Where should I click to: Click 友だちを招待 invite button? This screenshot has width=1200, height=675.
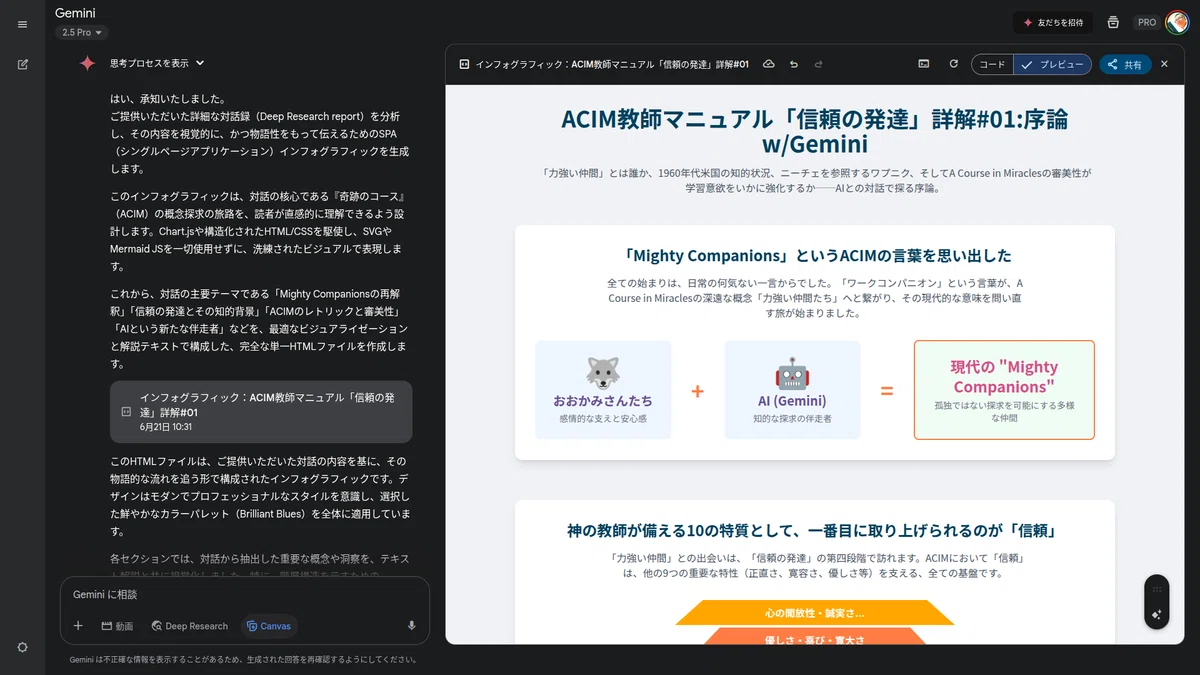[1053, 22]
